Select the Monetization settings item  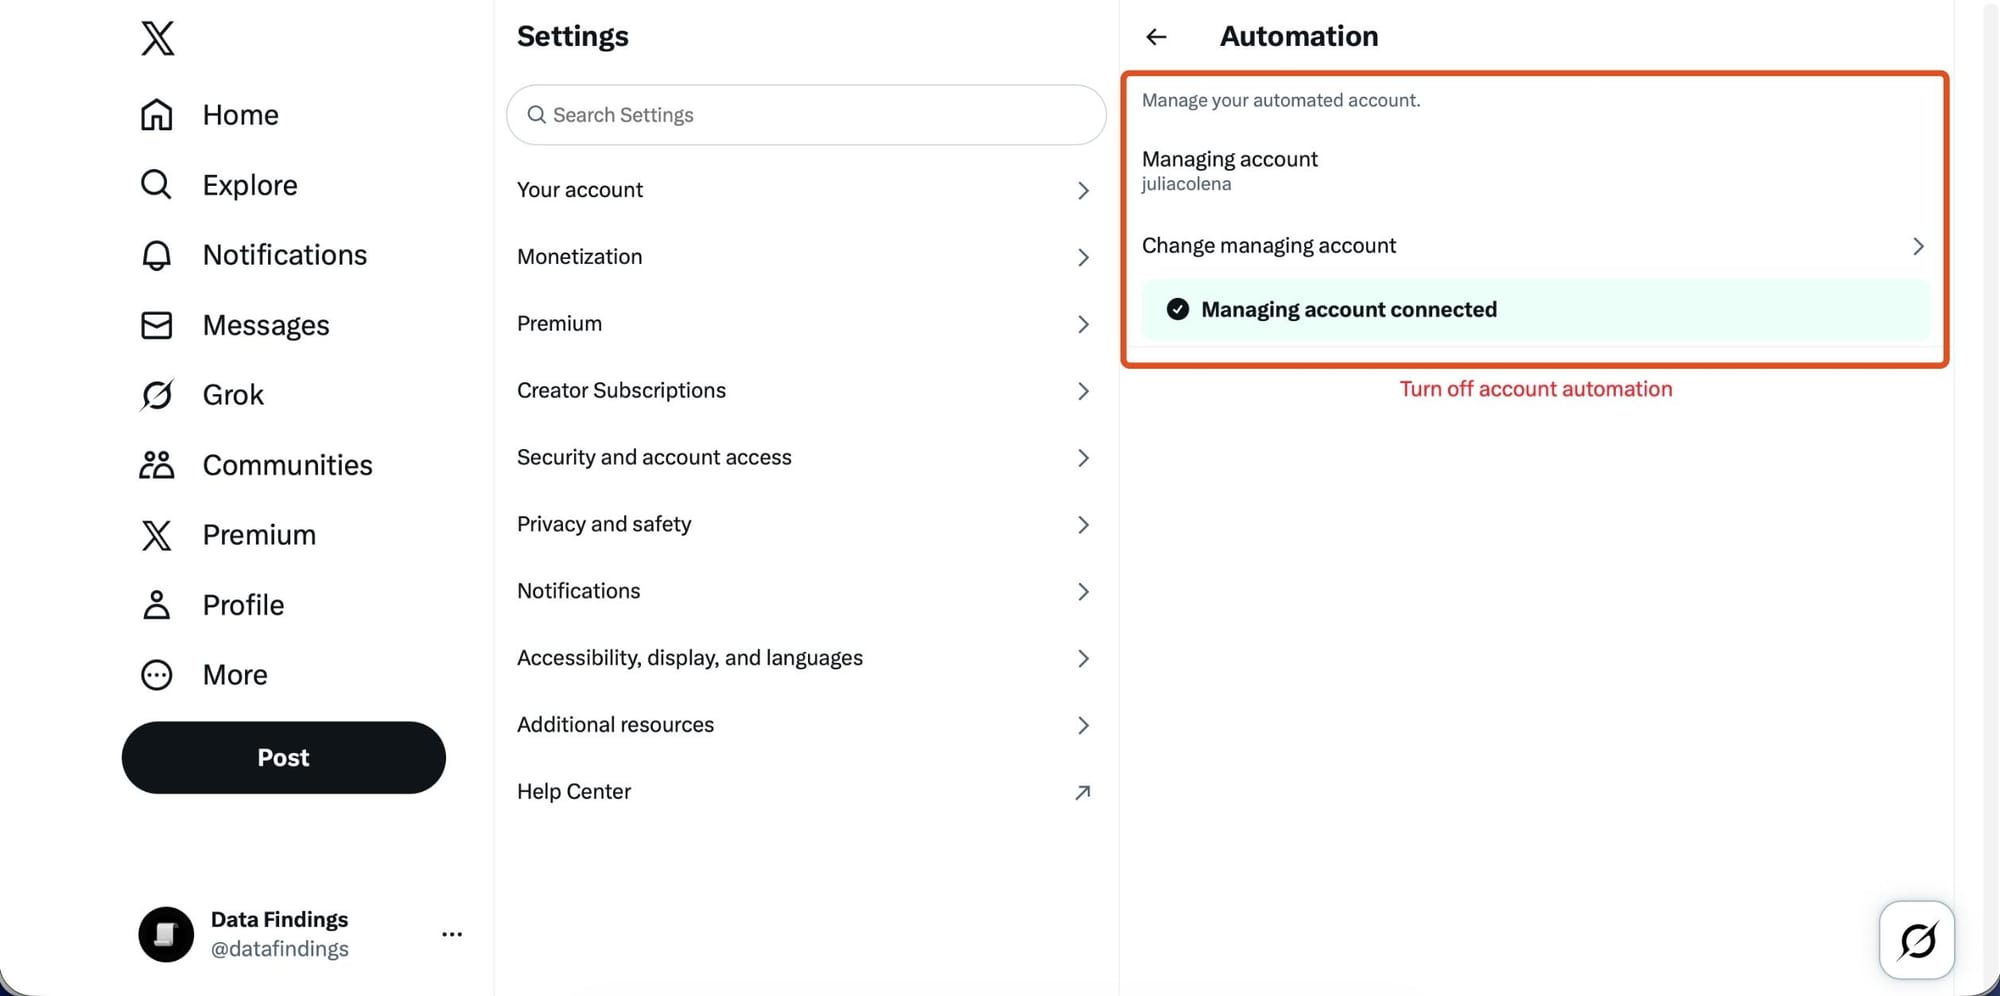point(805,257)
